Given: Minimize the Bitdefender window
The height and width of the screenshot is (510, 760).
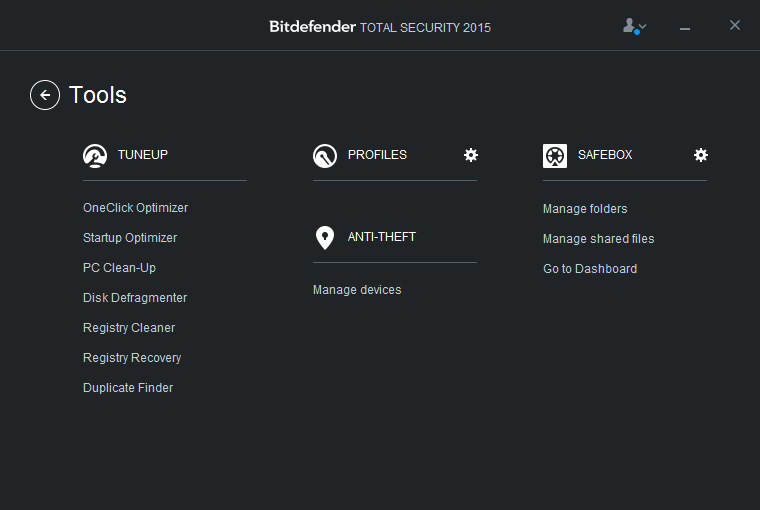Looking at the screenshot, I should coord(685,27).
